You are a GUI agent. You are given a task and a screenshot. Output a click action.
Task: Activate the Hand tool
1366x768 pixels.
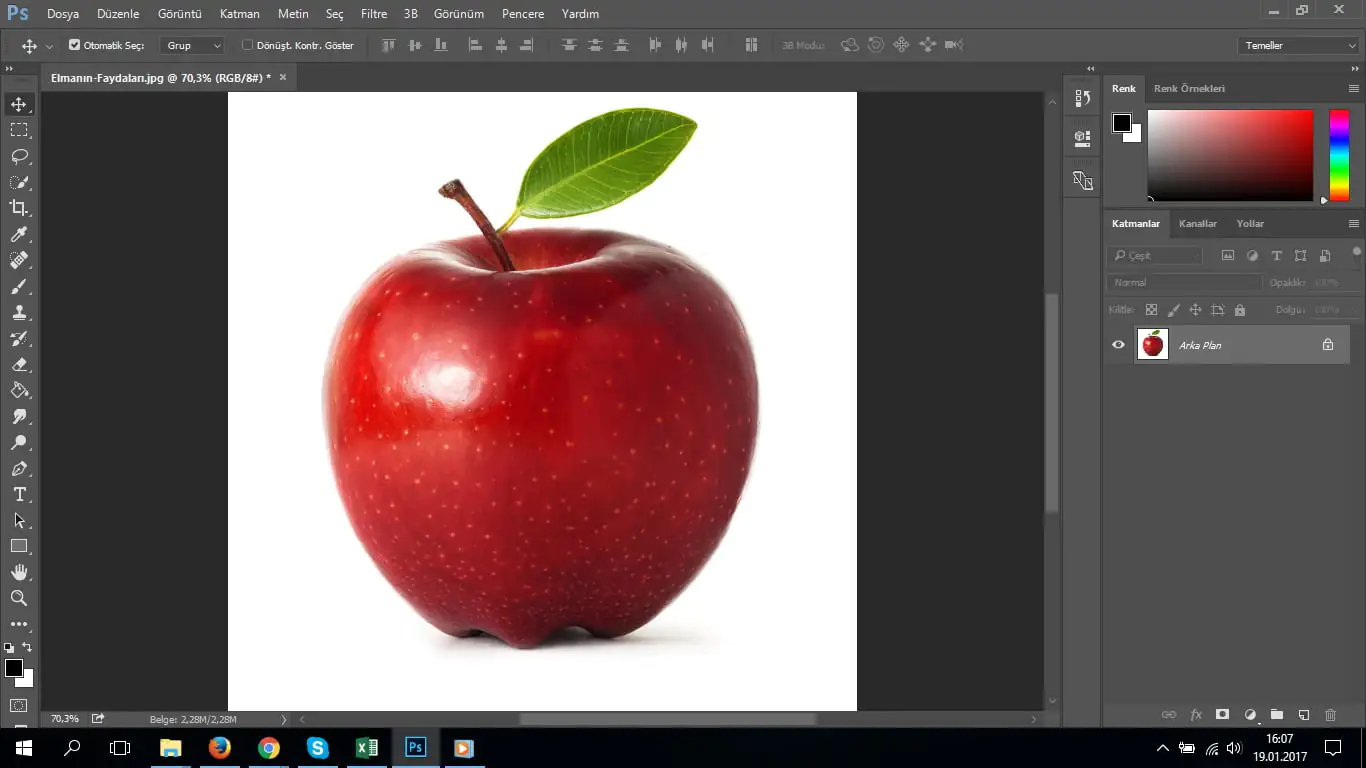click(x=19, y=572)
